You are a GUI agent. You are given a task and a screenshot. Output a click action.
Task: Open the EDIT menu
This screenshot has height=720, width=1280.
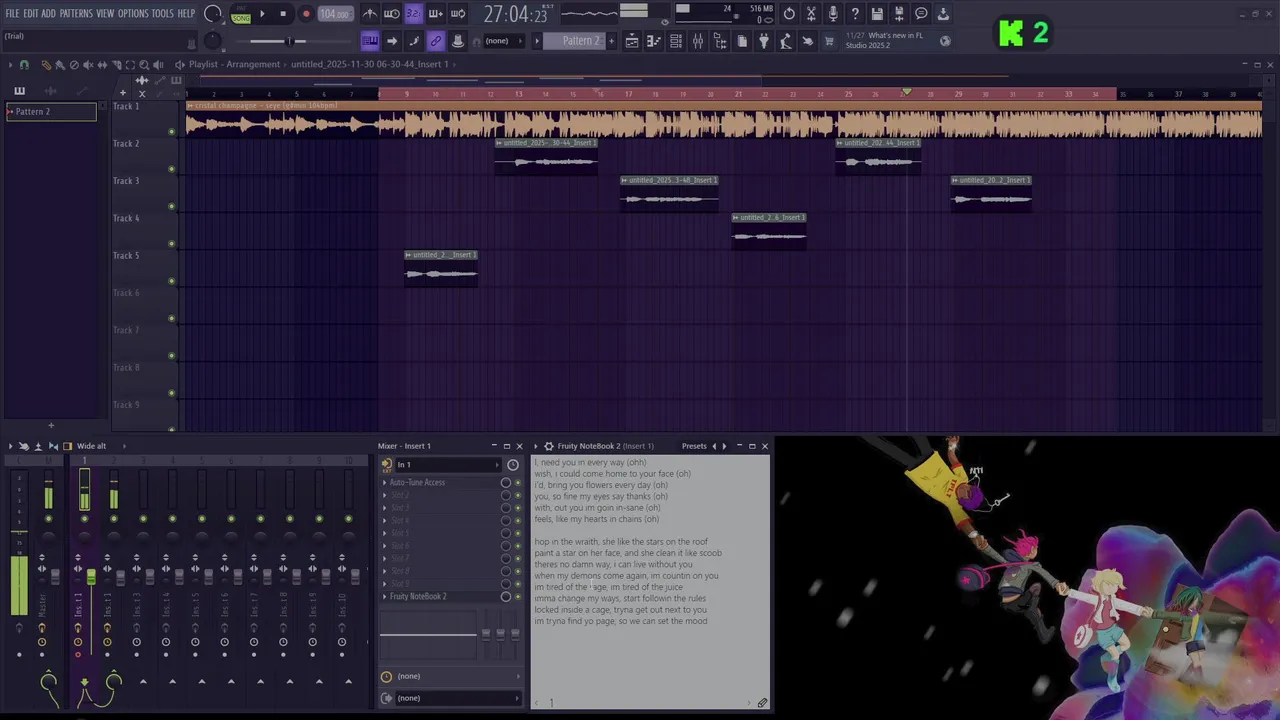(31, 13)
